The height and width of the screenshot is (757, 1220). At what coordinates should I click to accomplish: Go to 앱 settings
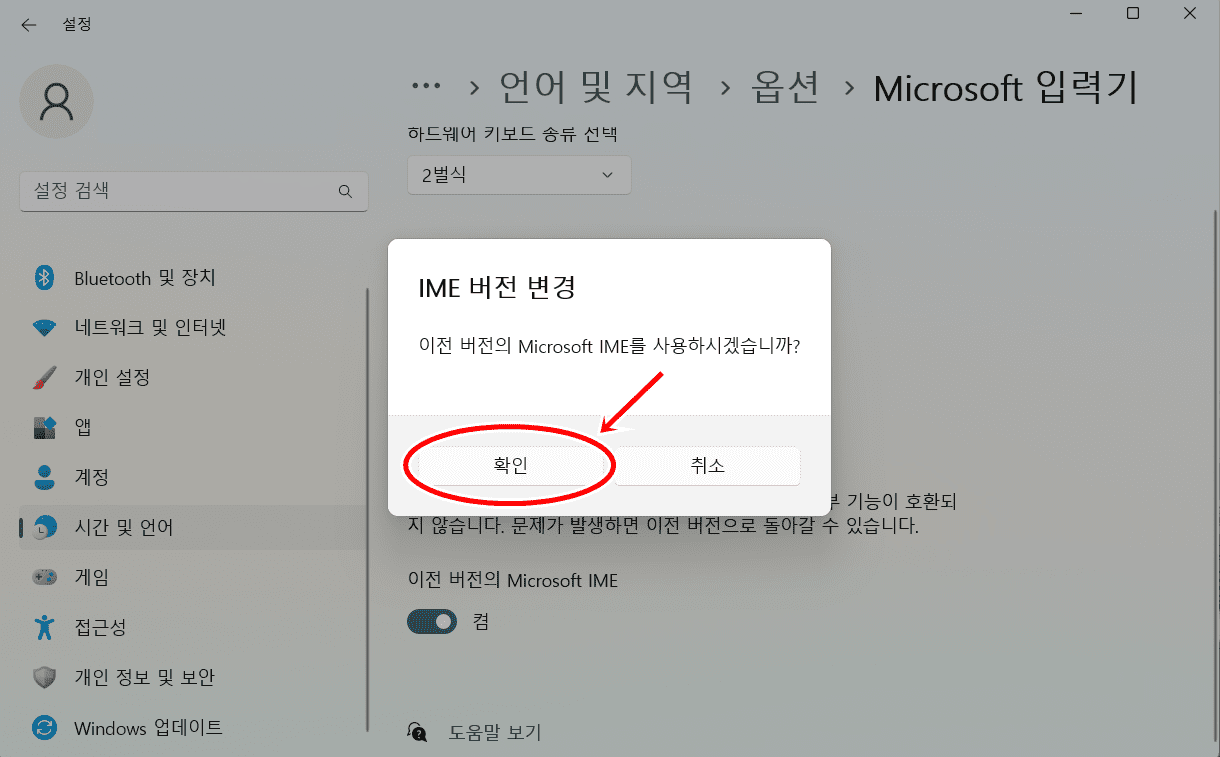[x=193, y=428]
